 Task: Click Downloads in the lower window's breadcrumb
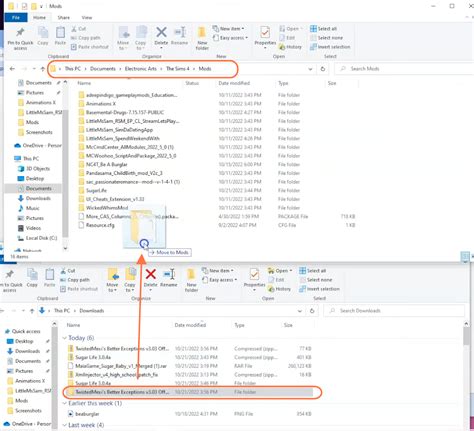point(92,311)
